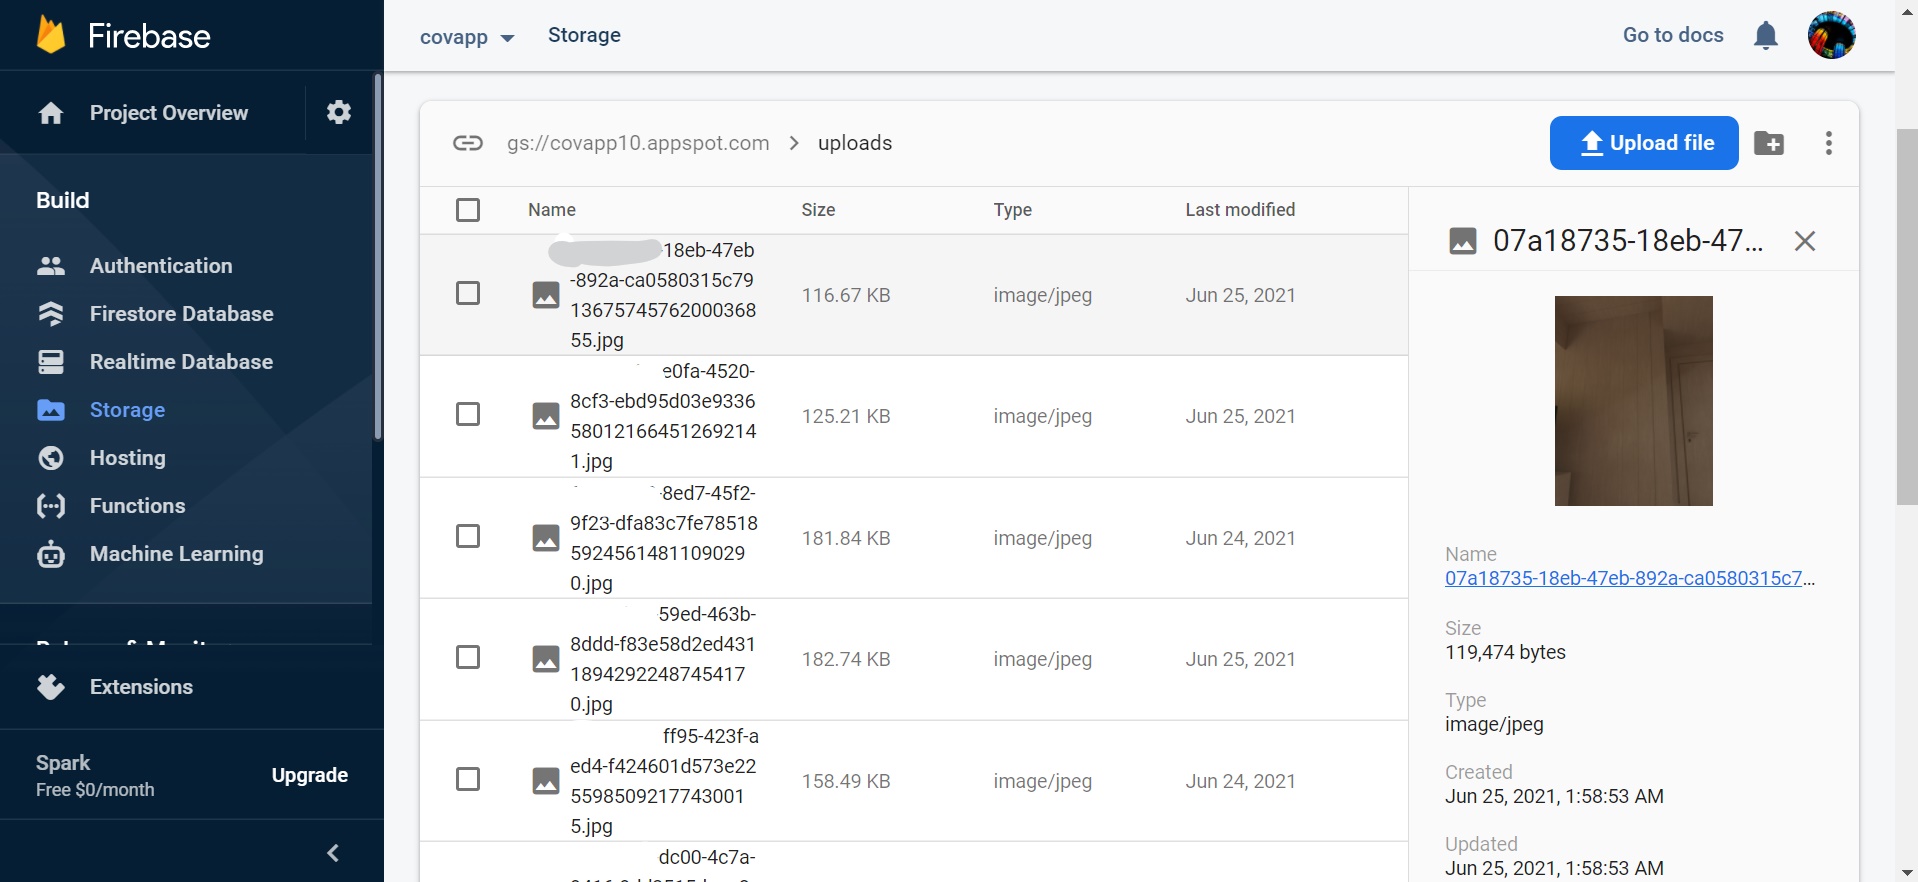Select the 116.67 KB file checkbox
The height and width of the screenshot is (882, 1918).
point(468,293)
